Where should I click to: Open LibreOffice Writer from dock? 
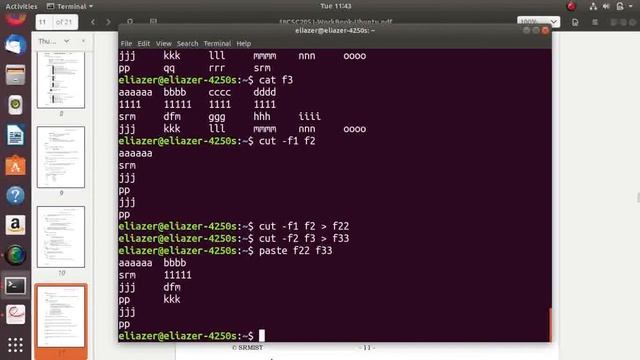click(x=16, y=135)
